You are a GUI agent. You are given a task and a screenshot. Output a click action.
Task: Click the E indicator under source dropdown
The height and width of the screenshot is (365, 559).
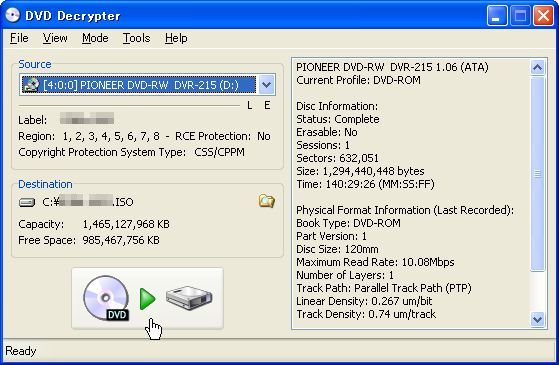(267, 106)
